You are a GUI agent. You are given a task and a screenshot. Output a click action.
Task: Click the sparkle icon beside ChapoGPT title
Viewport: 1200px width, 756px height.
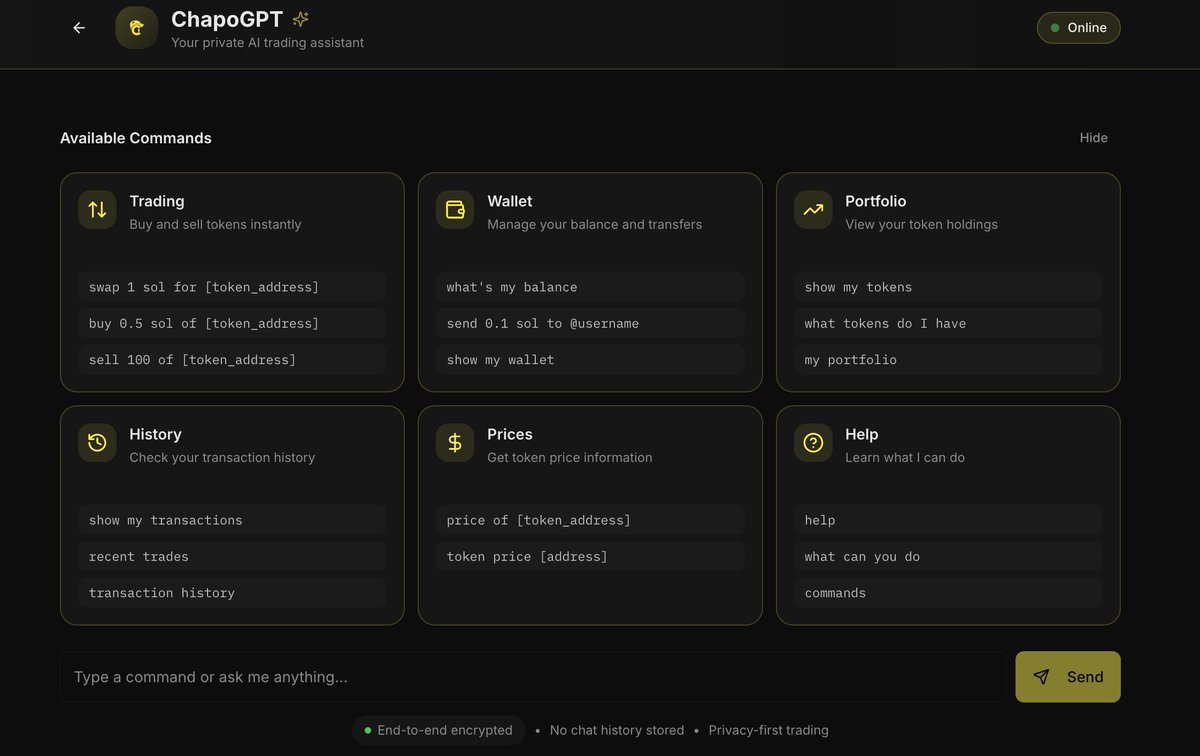pyautogui.click(x=300, y=19)
